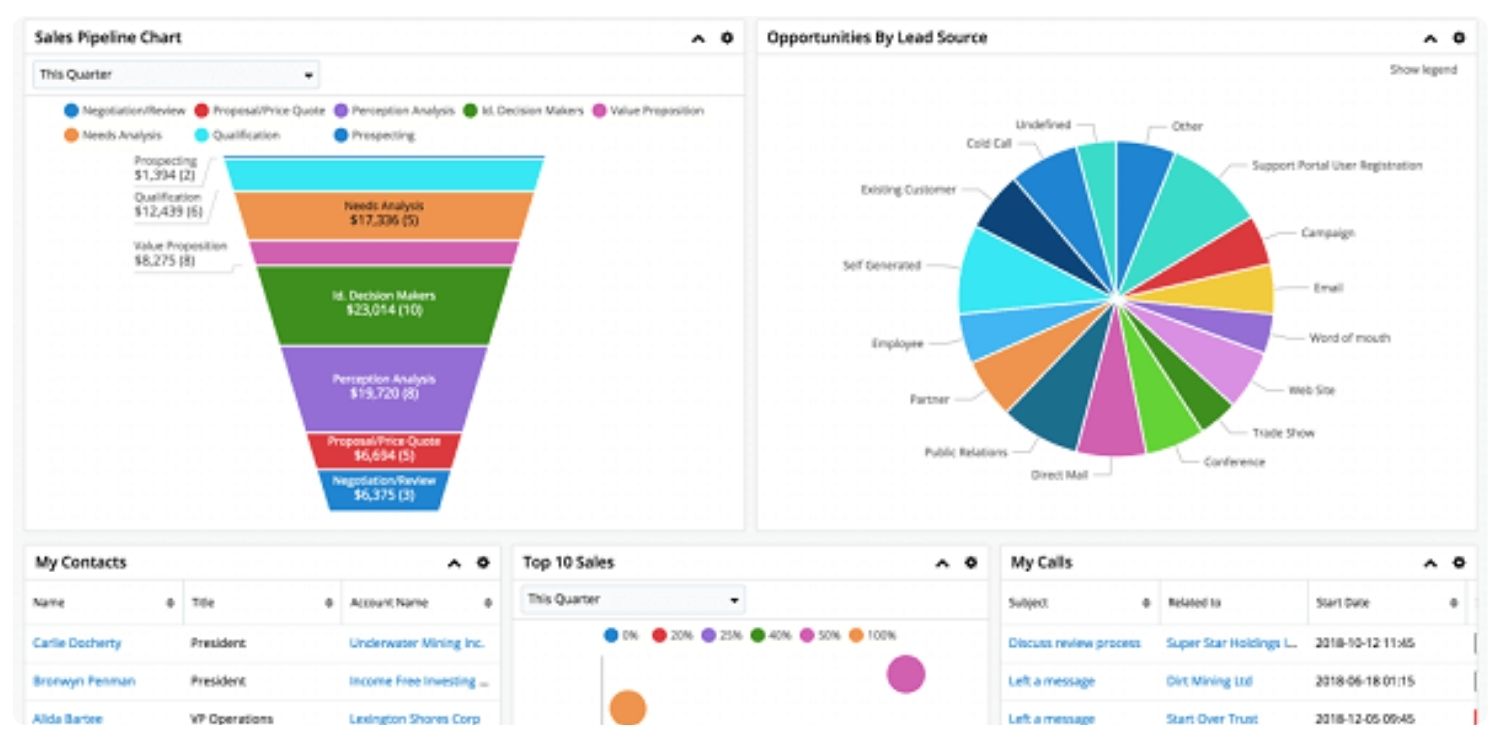Open Top 10 Sales This Quarter dropdown
The height and width of the screenshot is (741, 1500).
coord(633,599)
